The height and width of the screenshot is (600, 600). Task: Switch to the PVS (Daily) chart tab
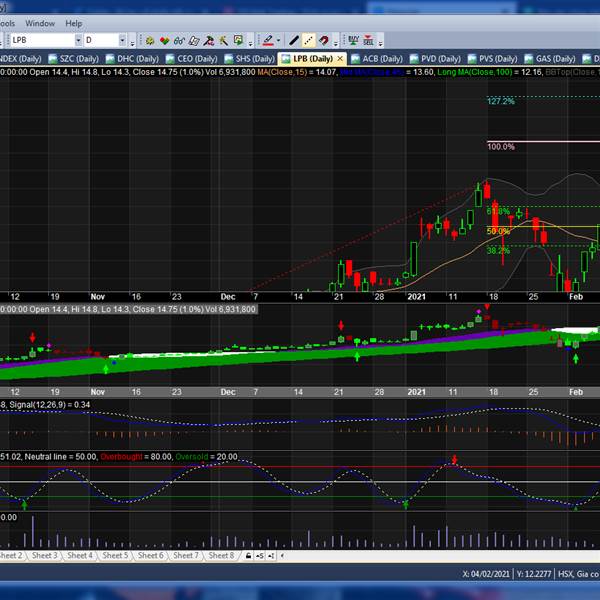coord(493,59)
